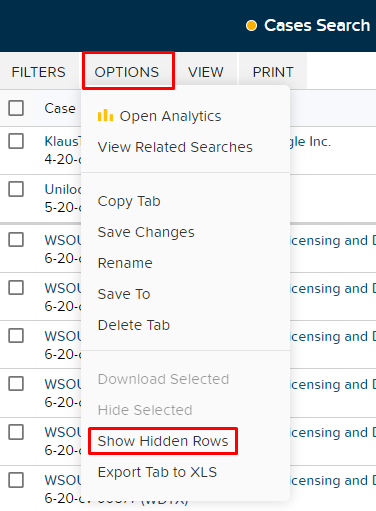The height and width of the screenshot is (511, 376).
Task: Choose Show Hidden Rows from the menu
Action: 163,441
